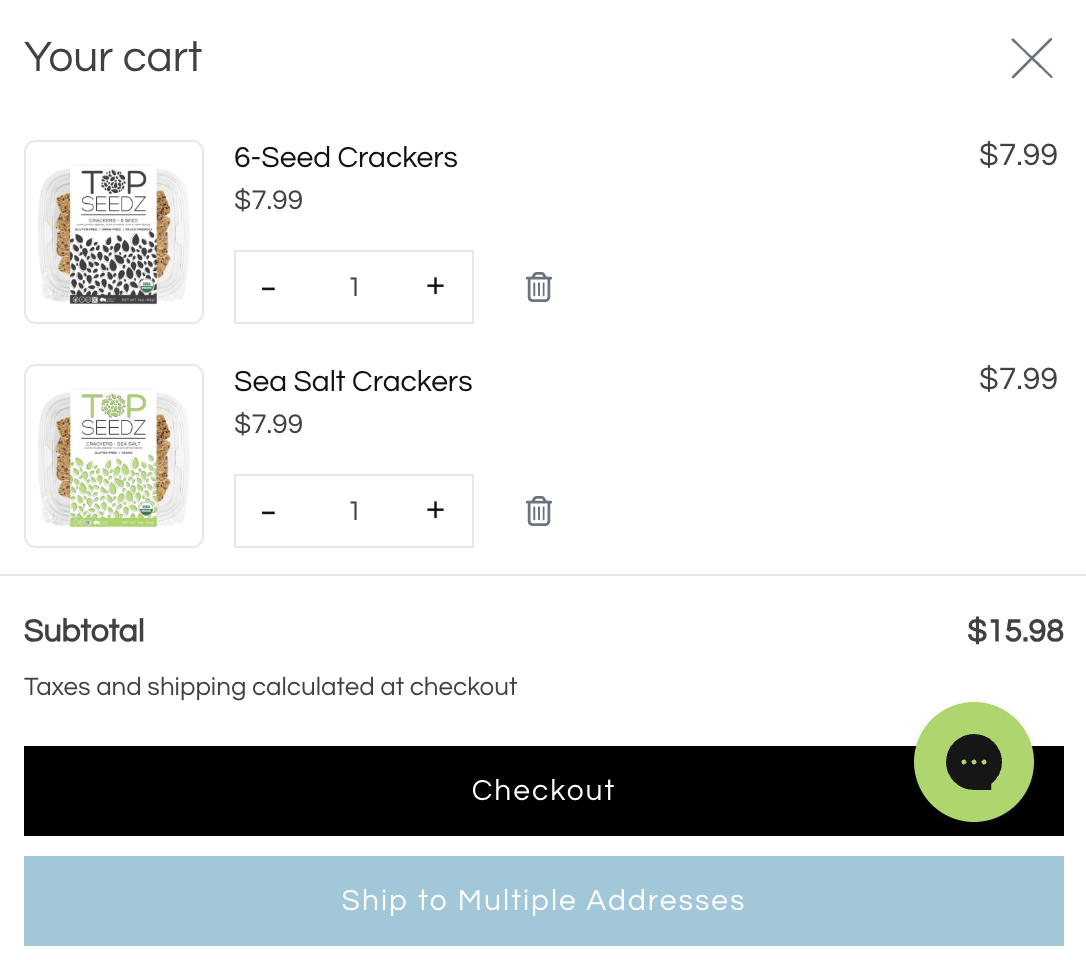Screen dimensions: 1086x960
Task: Delete 6-Seed Crackers with trash icon
Action: tap(539, 287)
